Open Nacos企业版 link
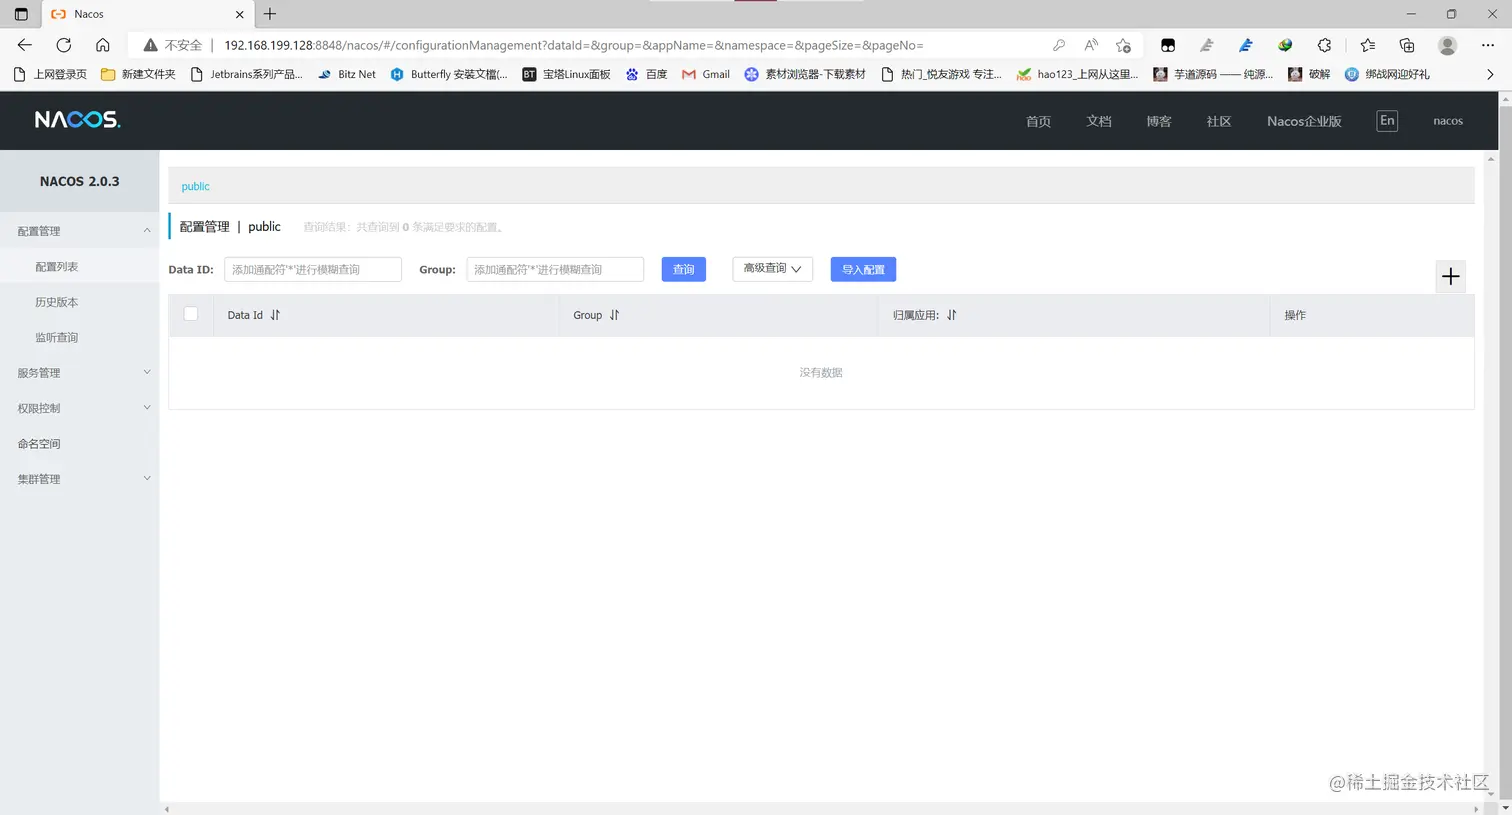 [x=1304, y=121]
